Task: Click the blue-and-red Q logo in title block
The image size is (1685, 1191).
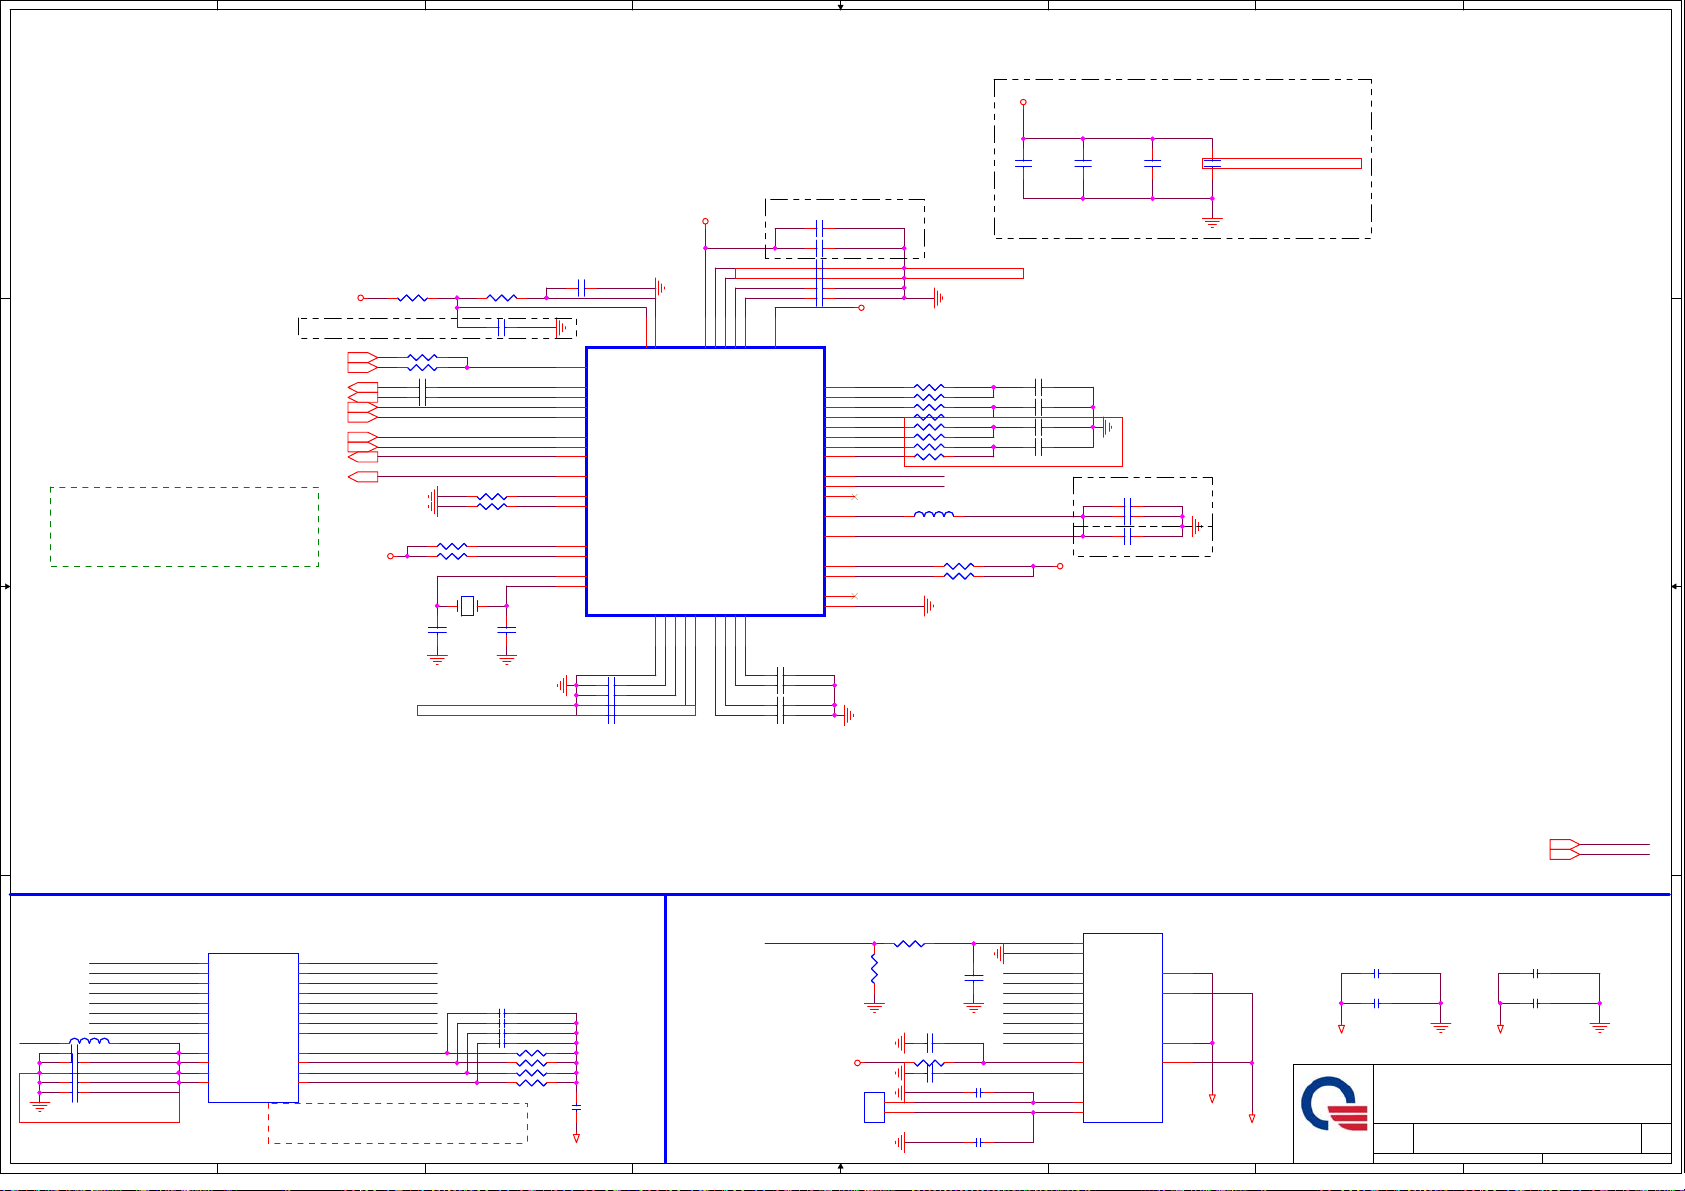Action: pyautogui.click(x=1334, y=1105)
